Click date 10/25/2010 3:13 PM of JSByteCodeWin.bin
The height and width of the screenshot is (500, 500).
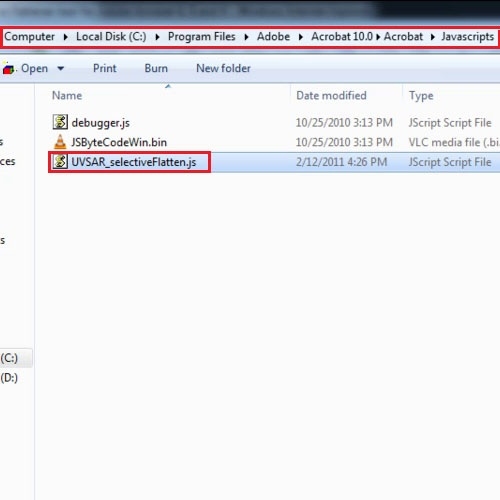pyautogui.click(x=344, y=142)
